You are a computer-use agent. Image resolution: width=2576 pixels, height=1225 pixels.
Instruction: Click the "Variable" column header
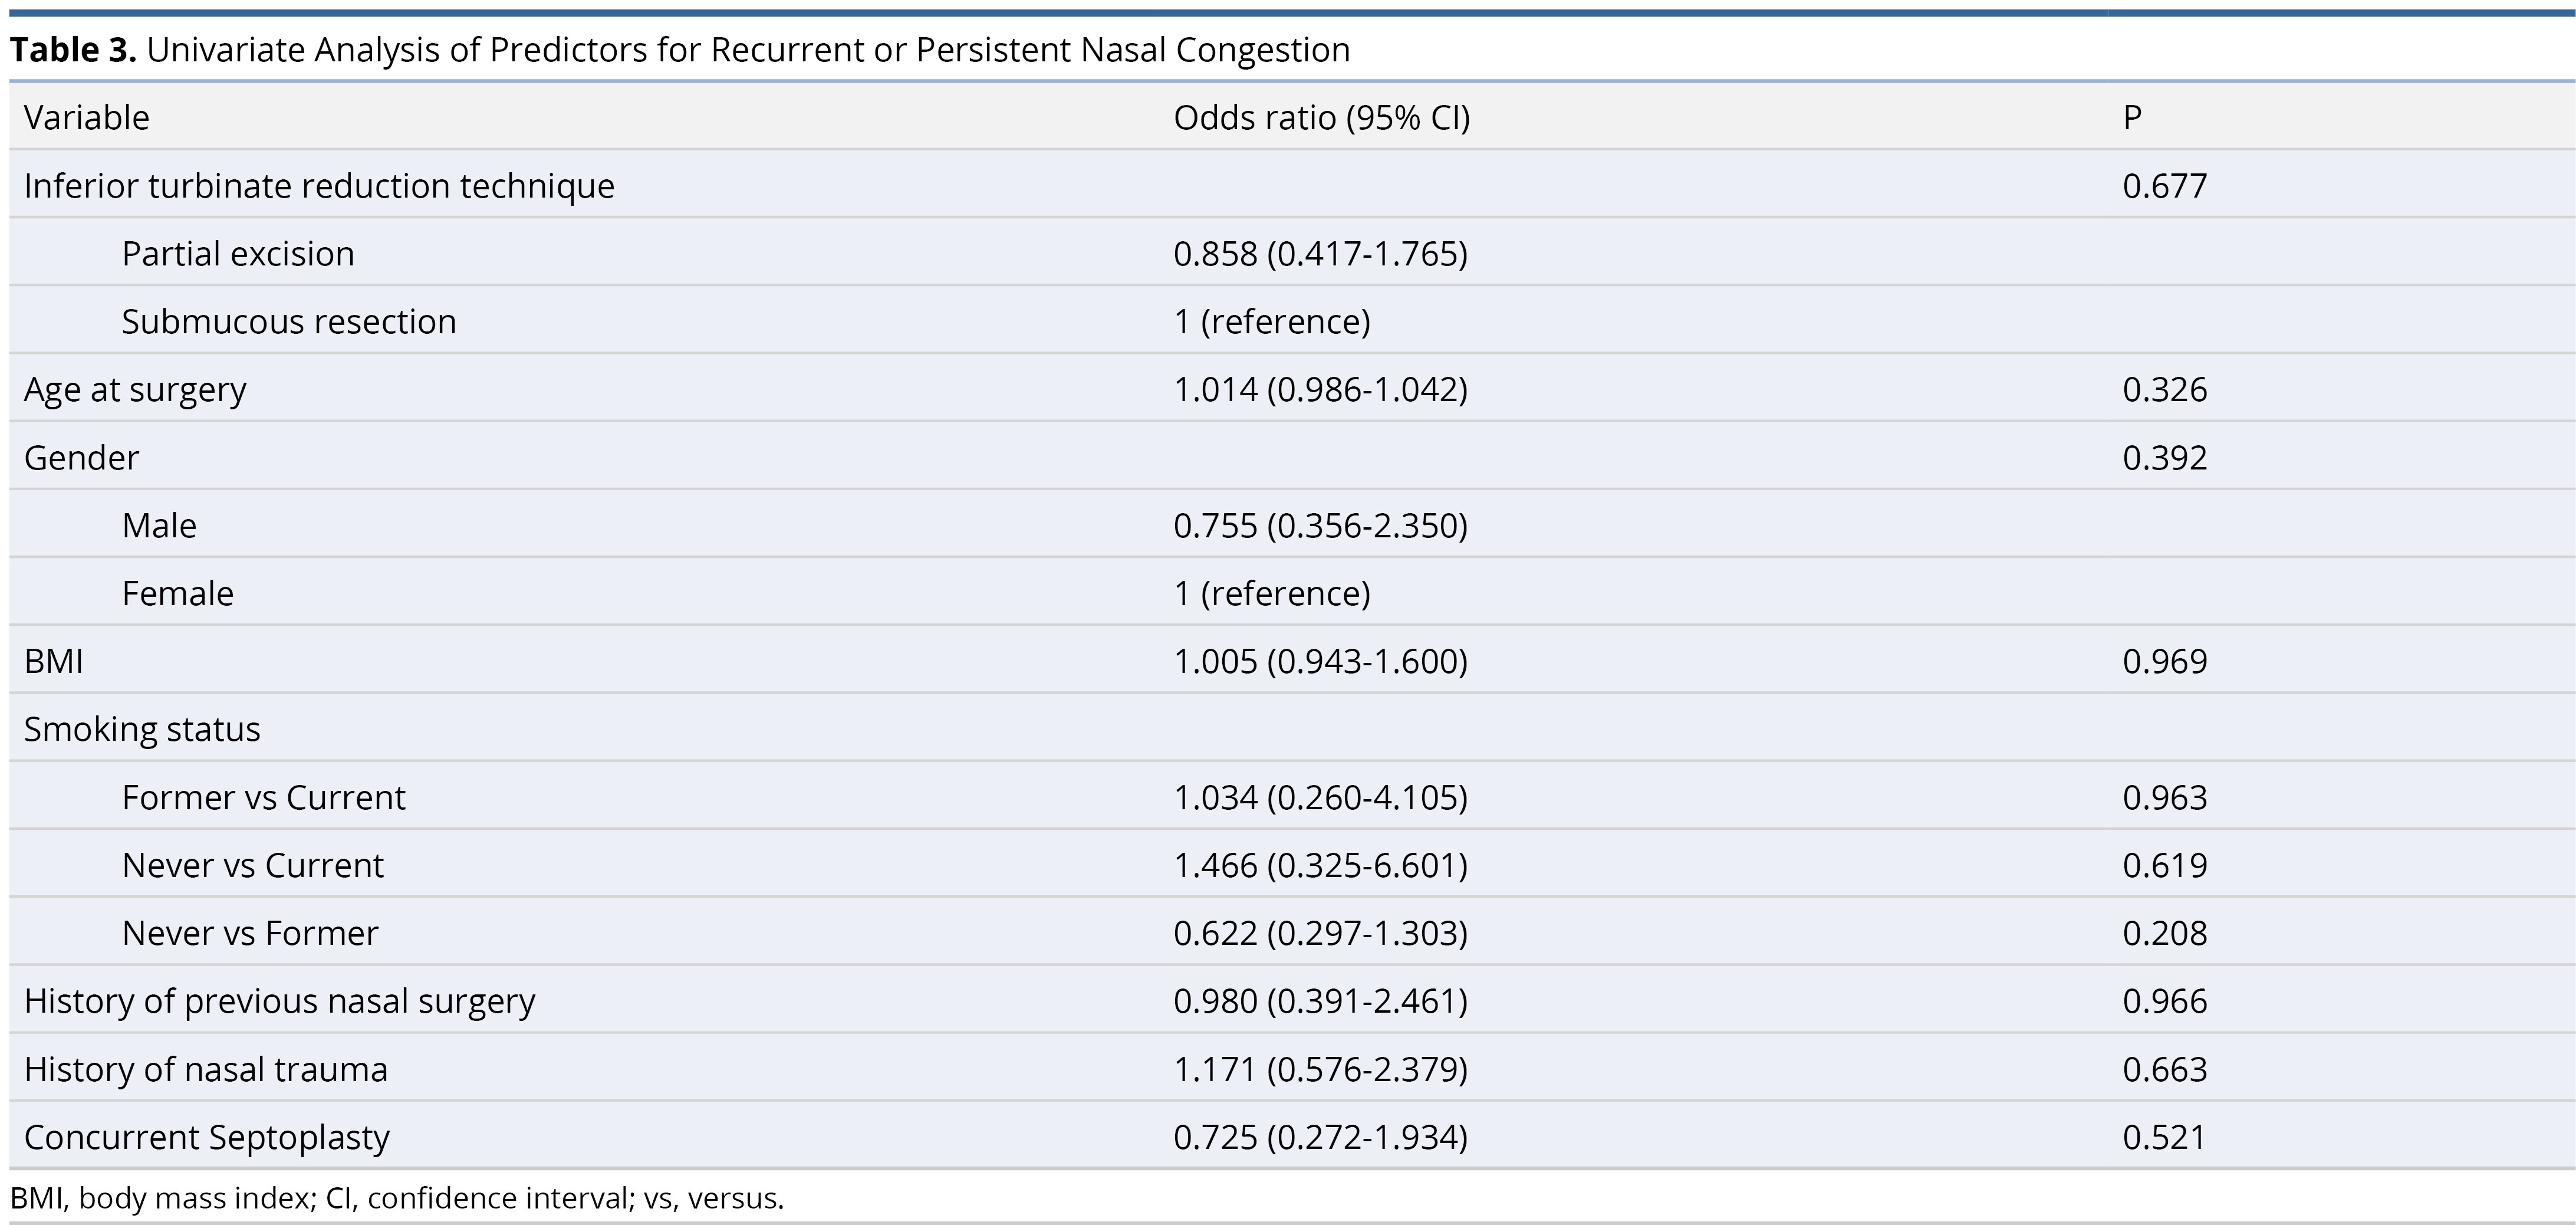coord(87,118)
